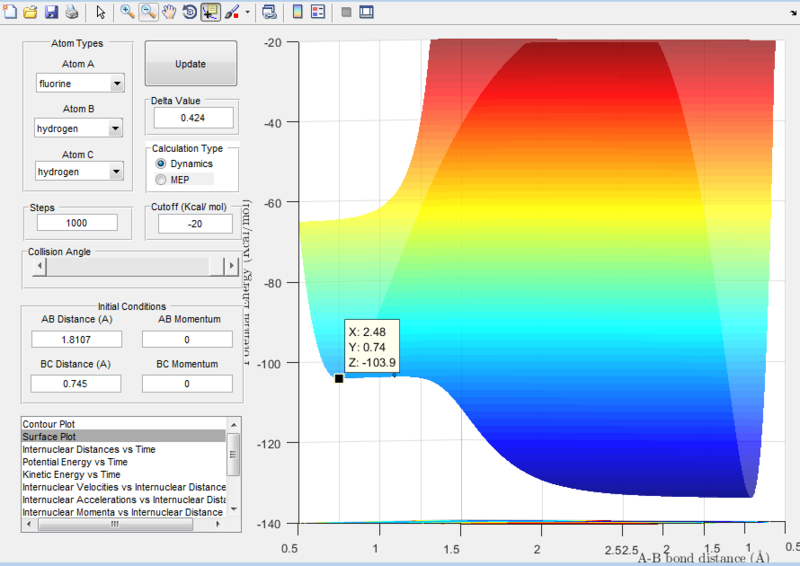This screenshot has width=800, height=566.
Task: Open a file with the folder icon
Action: (x=30, y=13)
